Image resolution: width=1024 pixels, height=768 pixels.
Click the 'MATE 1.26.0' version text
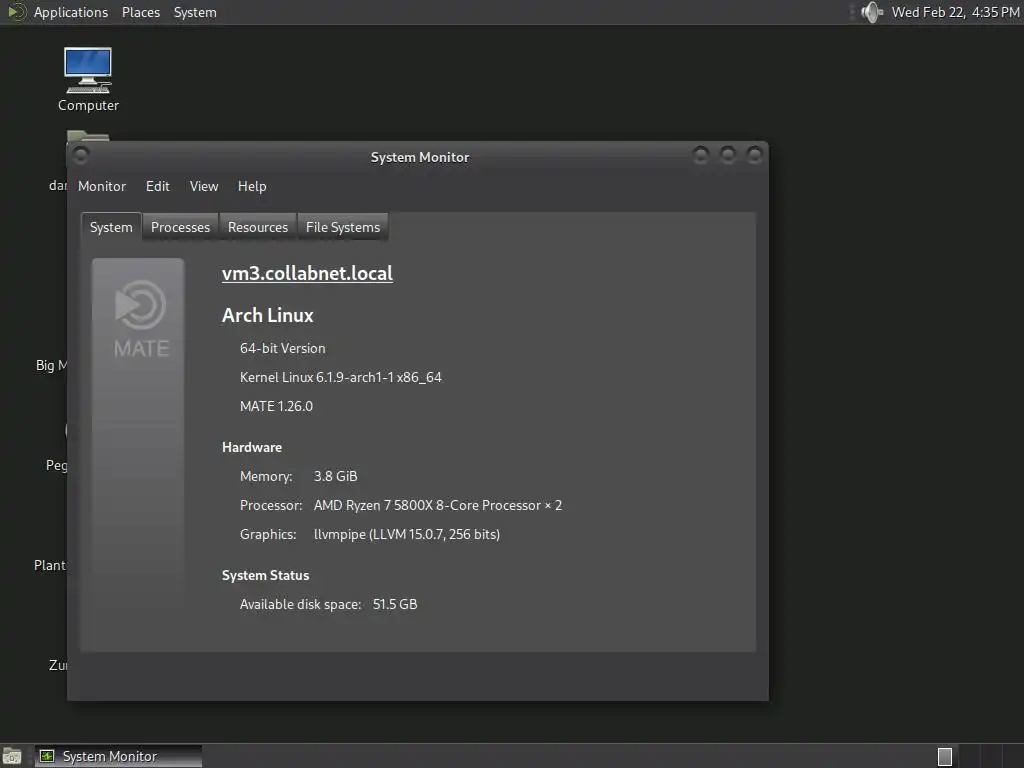coord(276,406)
